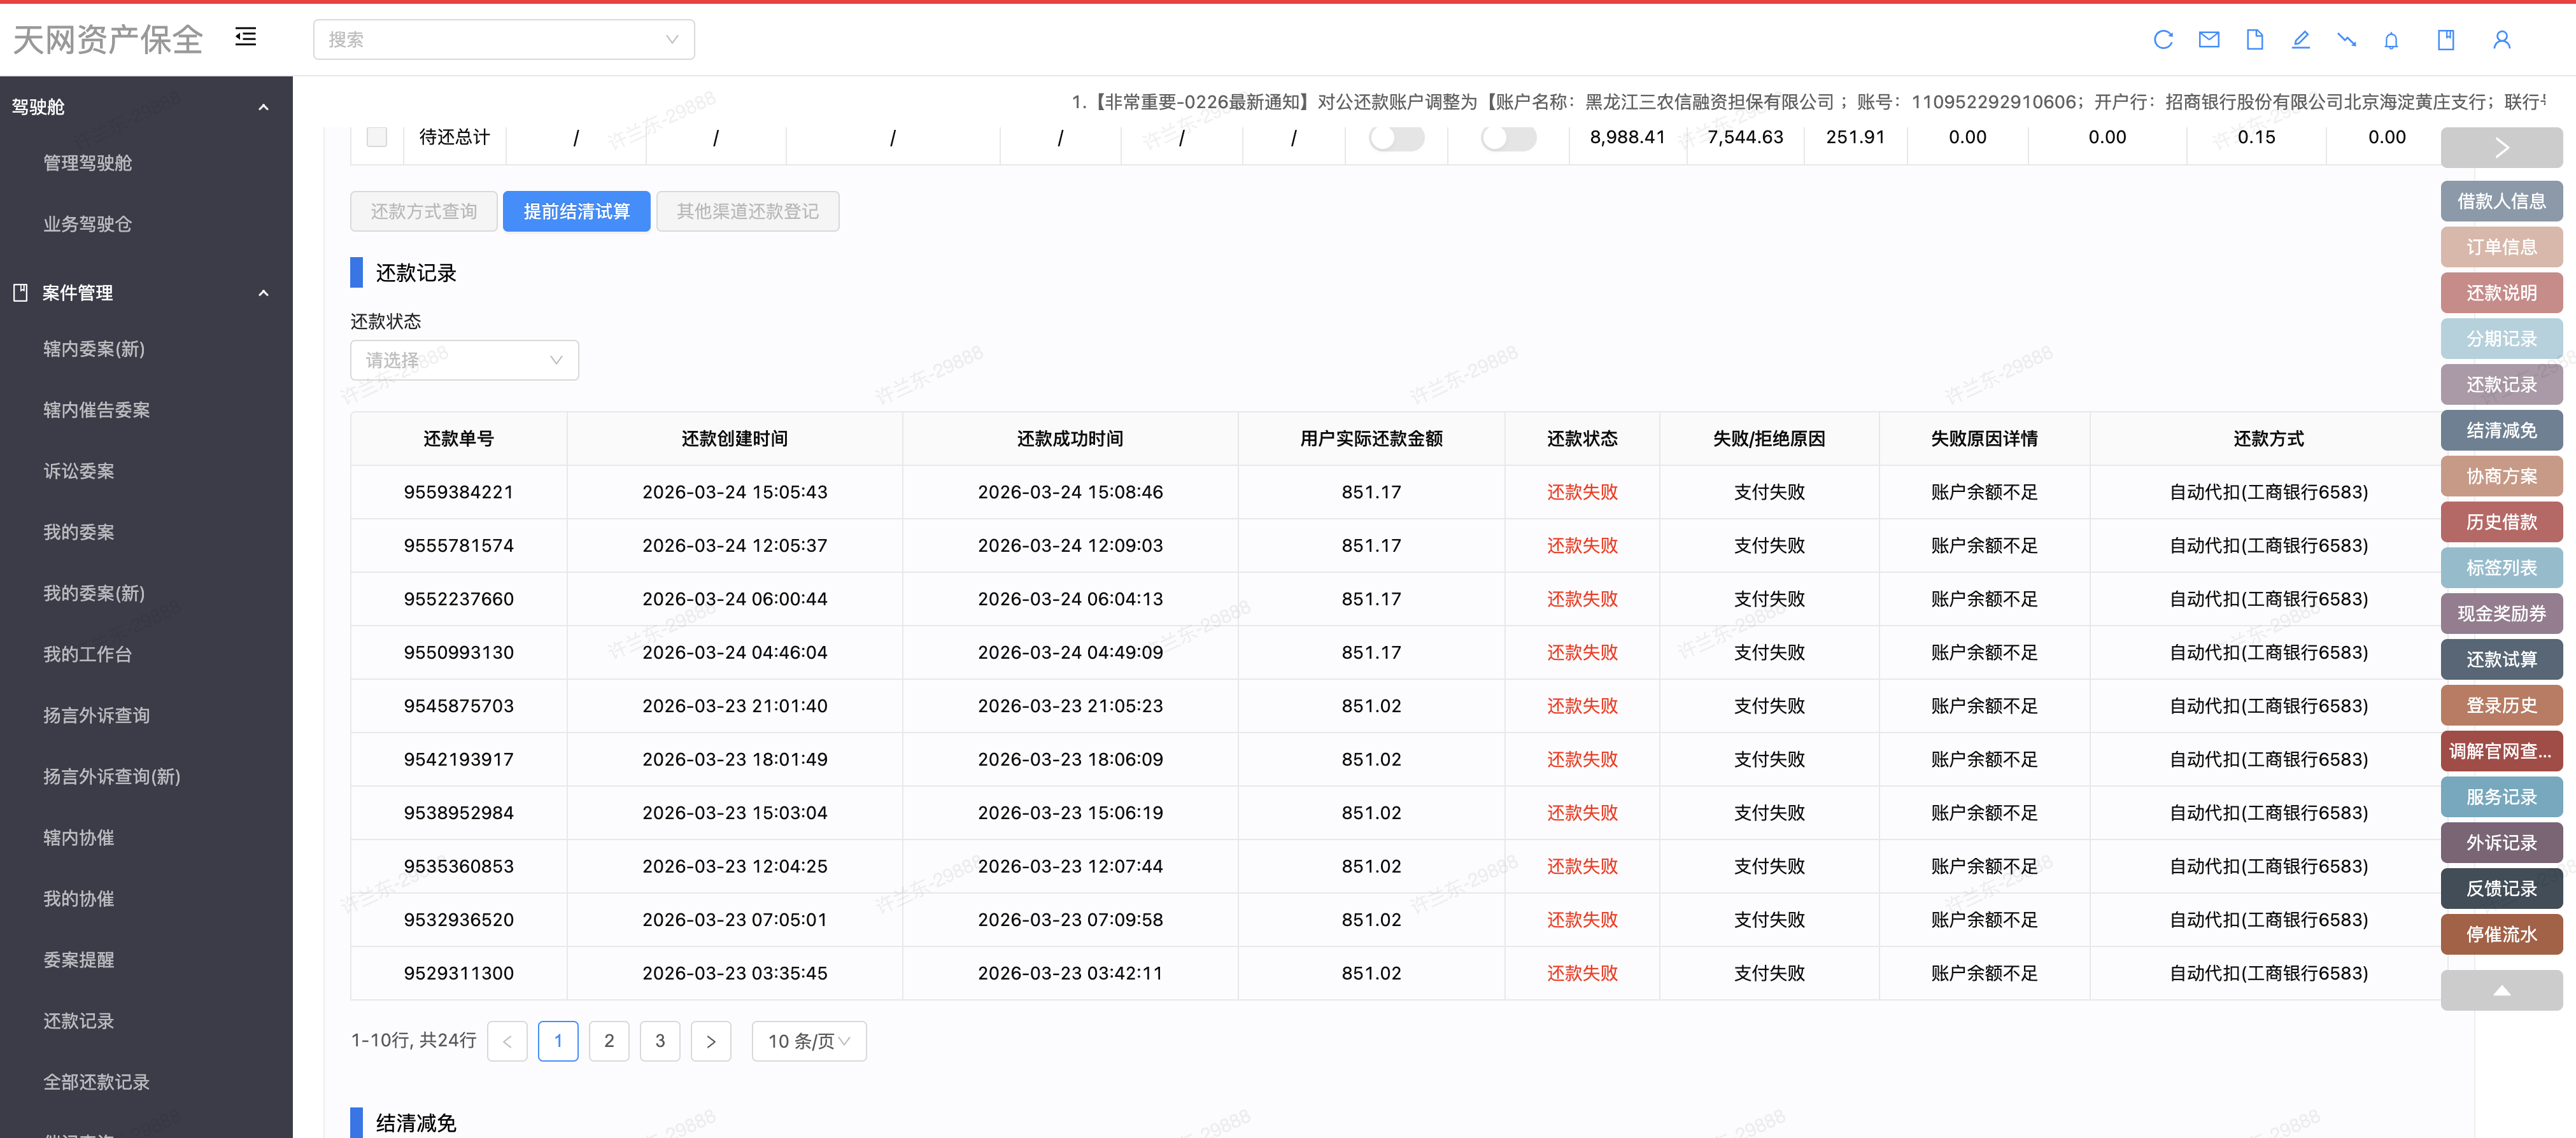Click the downward trend arrow icon
2576x1138 pixels.
coord(2346,40)
